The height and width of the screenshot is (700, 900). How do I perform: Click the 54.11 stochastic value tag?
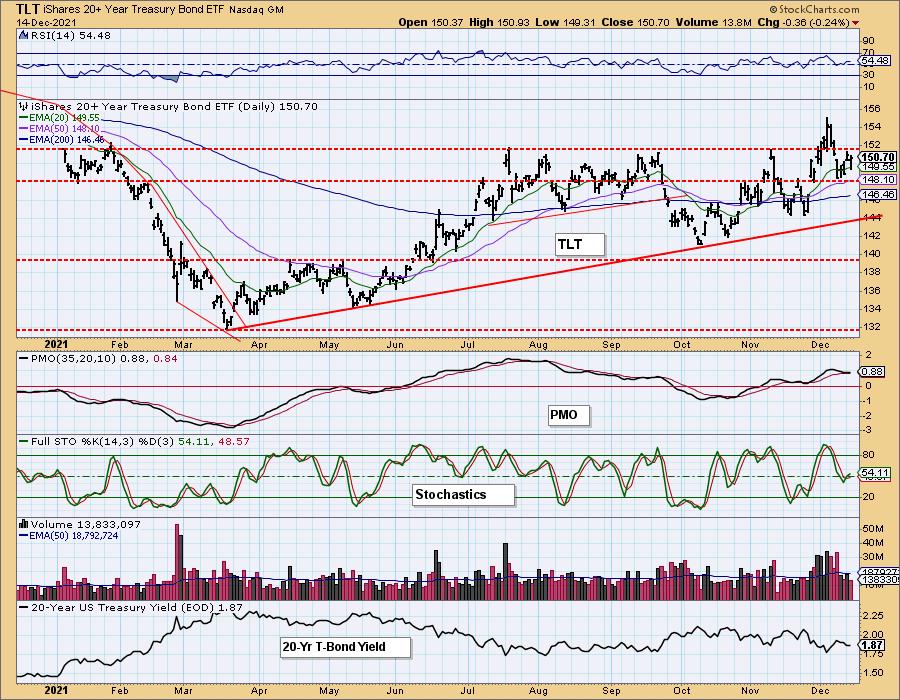click(875, 473)
